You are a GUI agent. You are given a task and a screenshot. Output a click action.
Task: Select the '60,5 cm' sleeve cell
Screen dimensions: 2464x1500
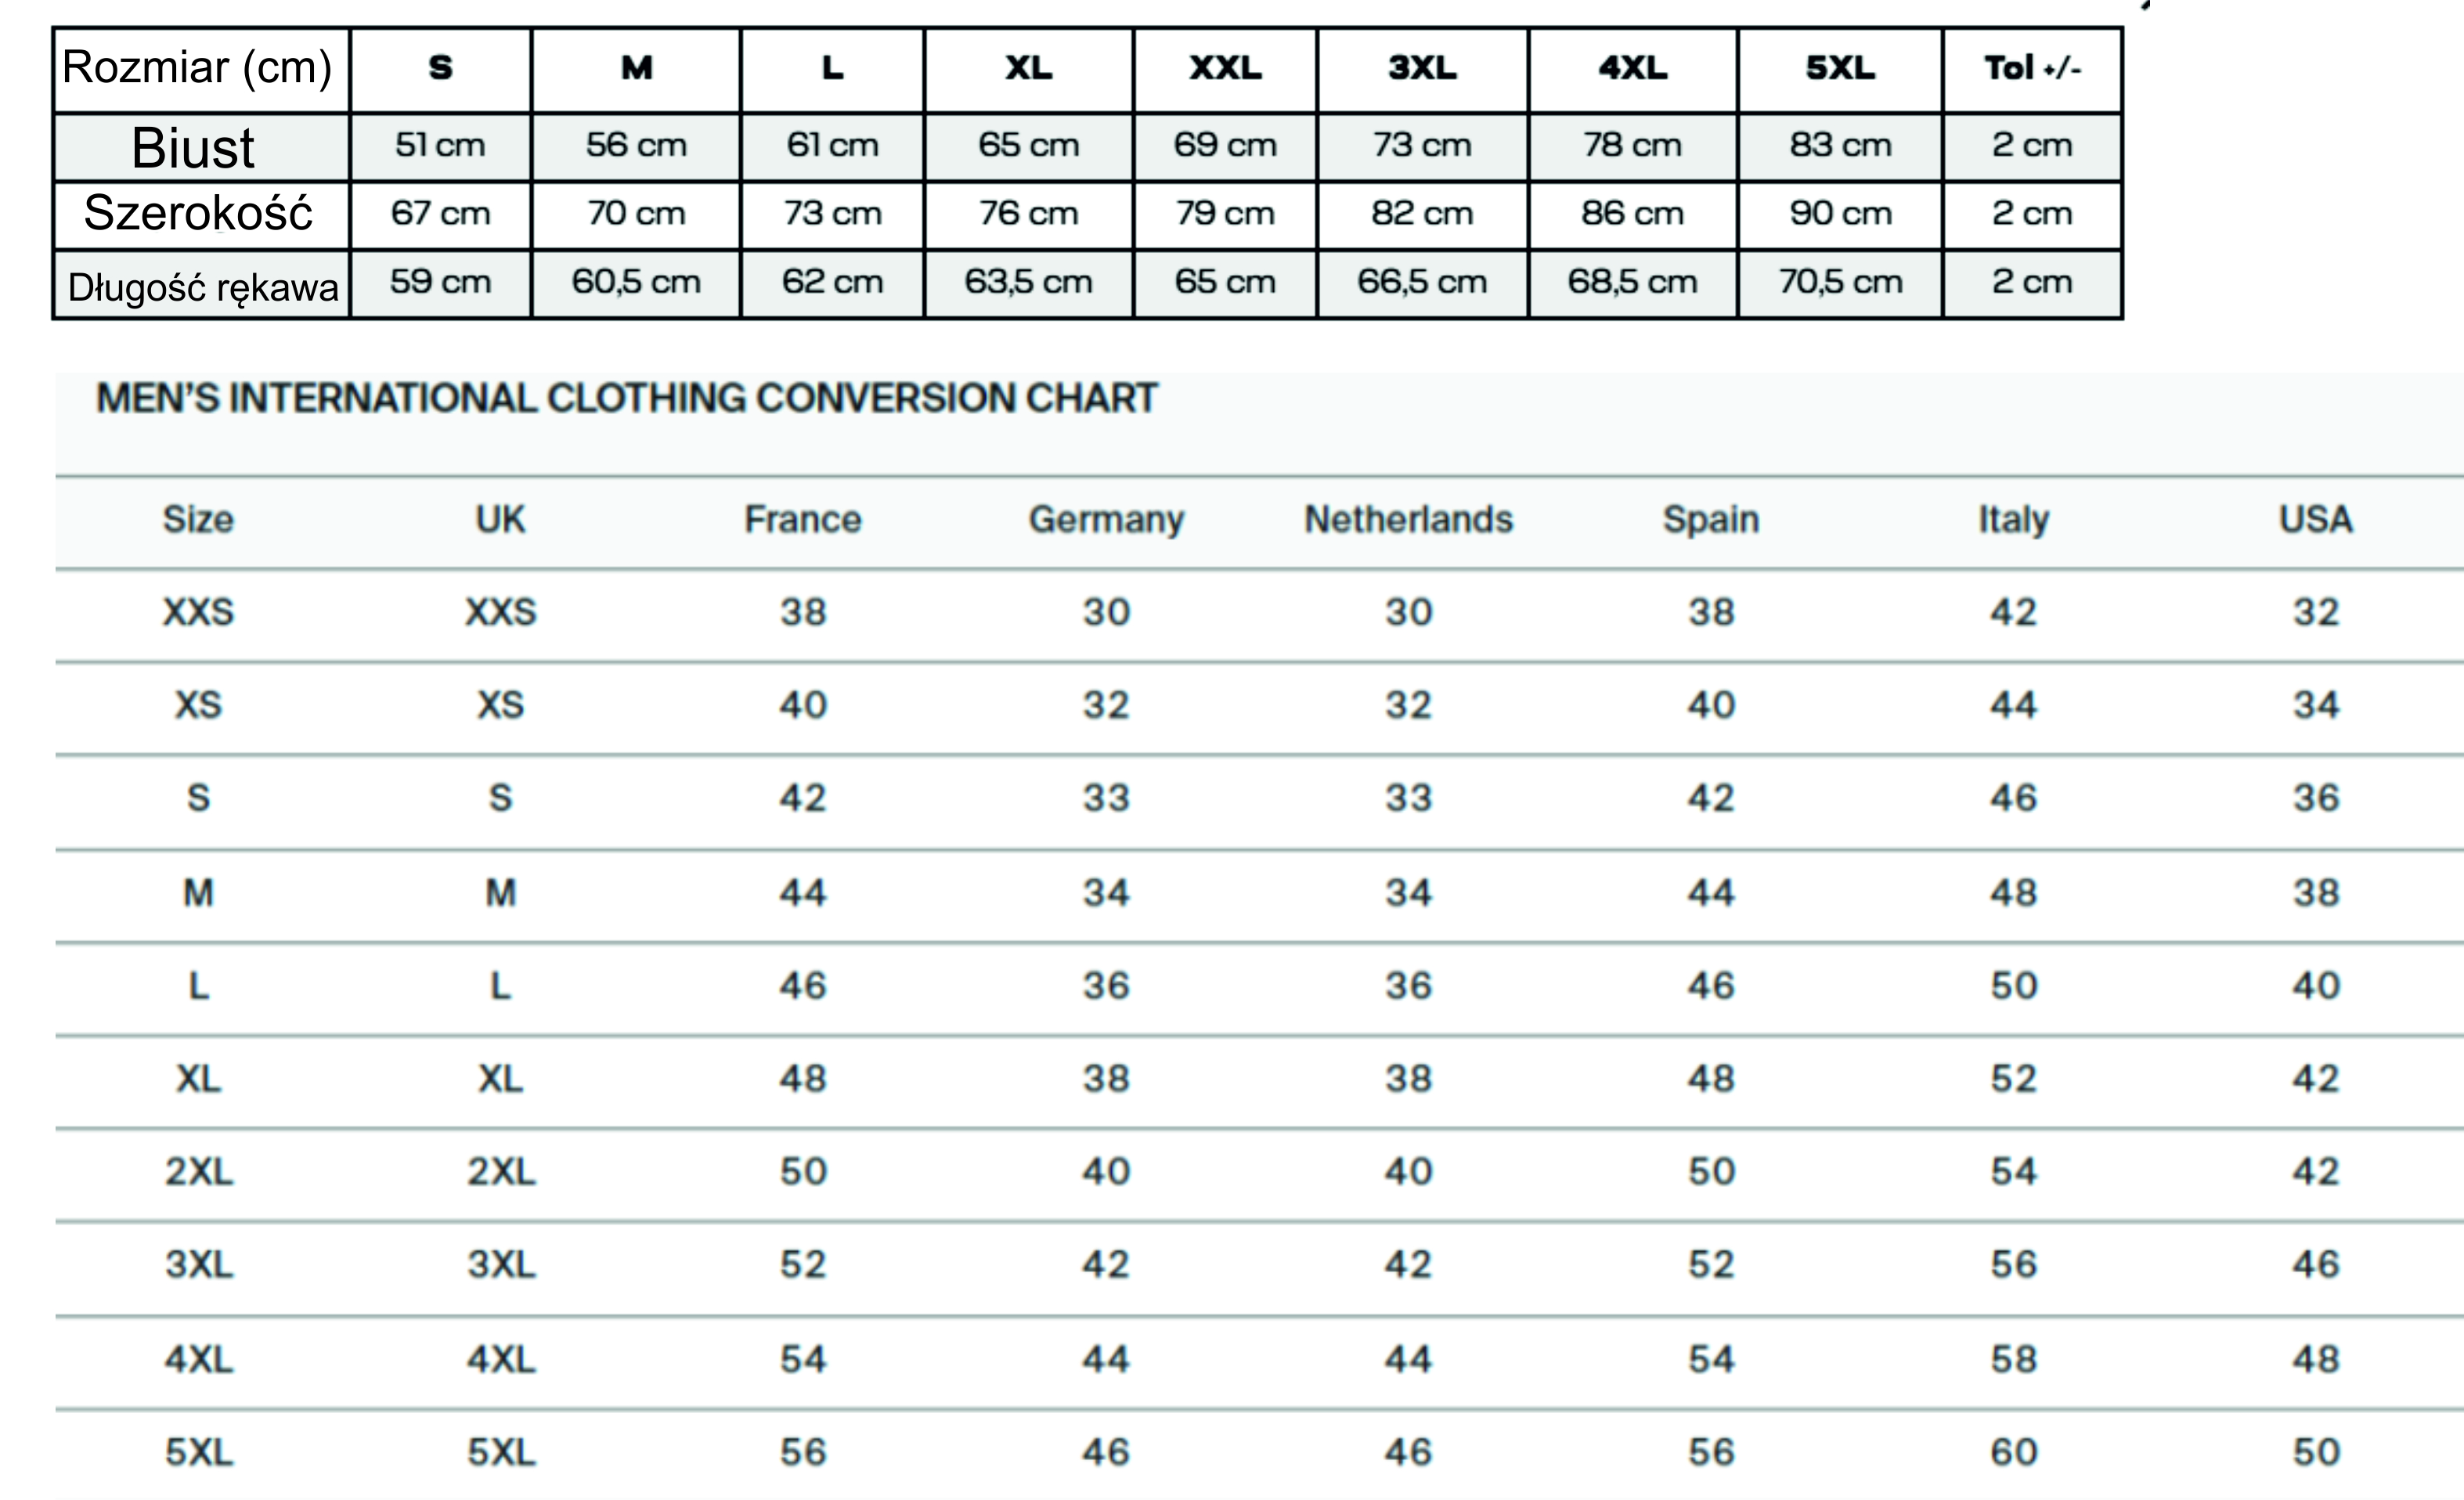coord(636,282)
